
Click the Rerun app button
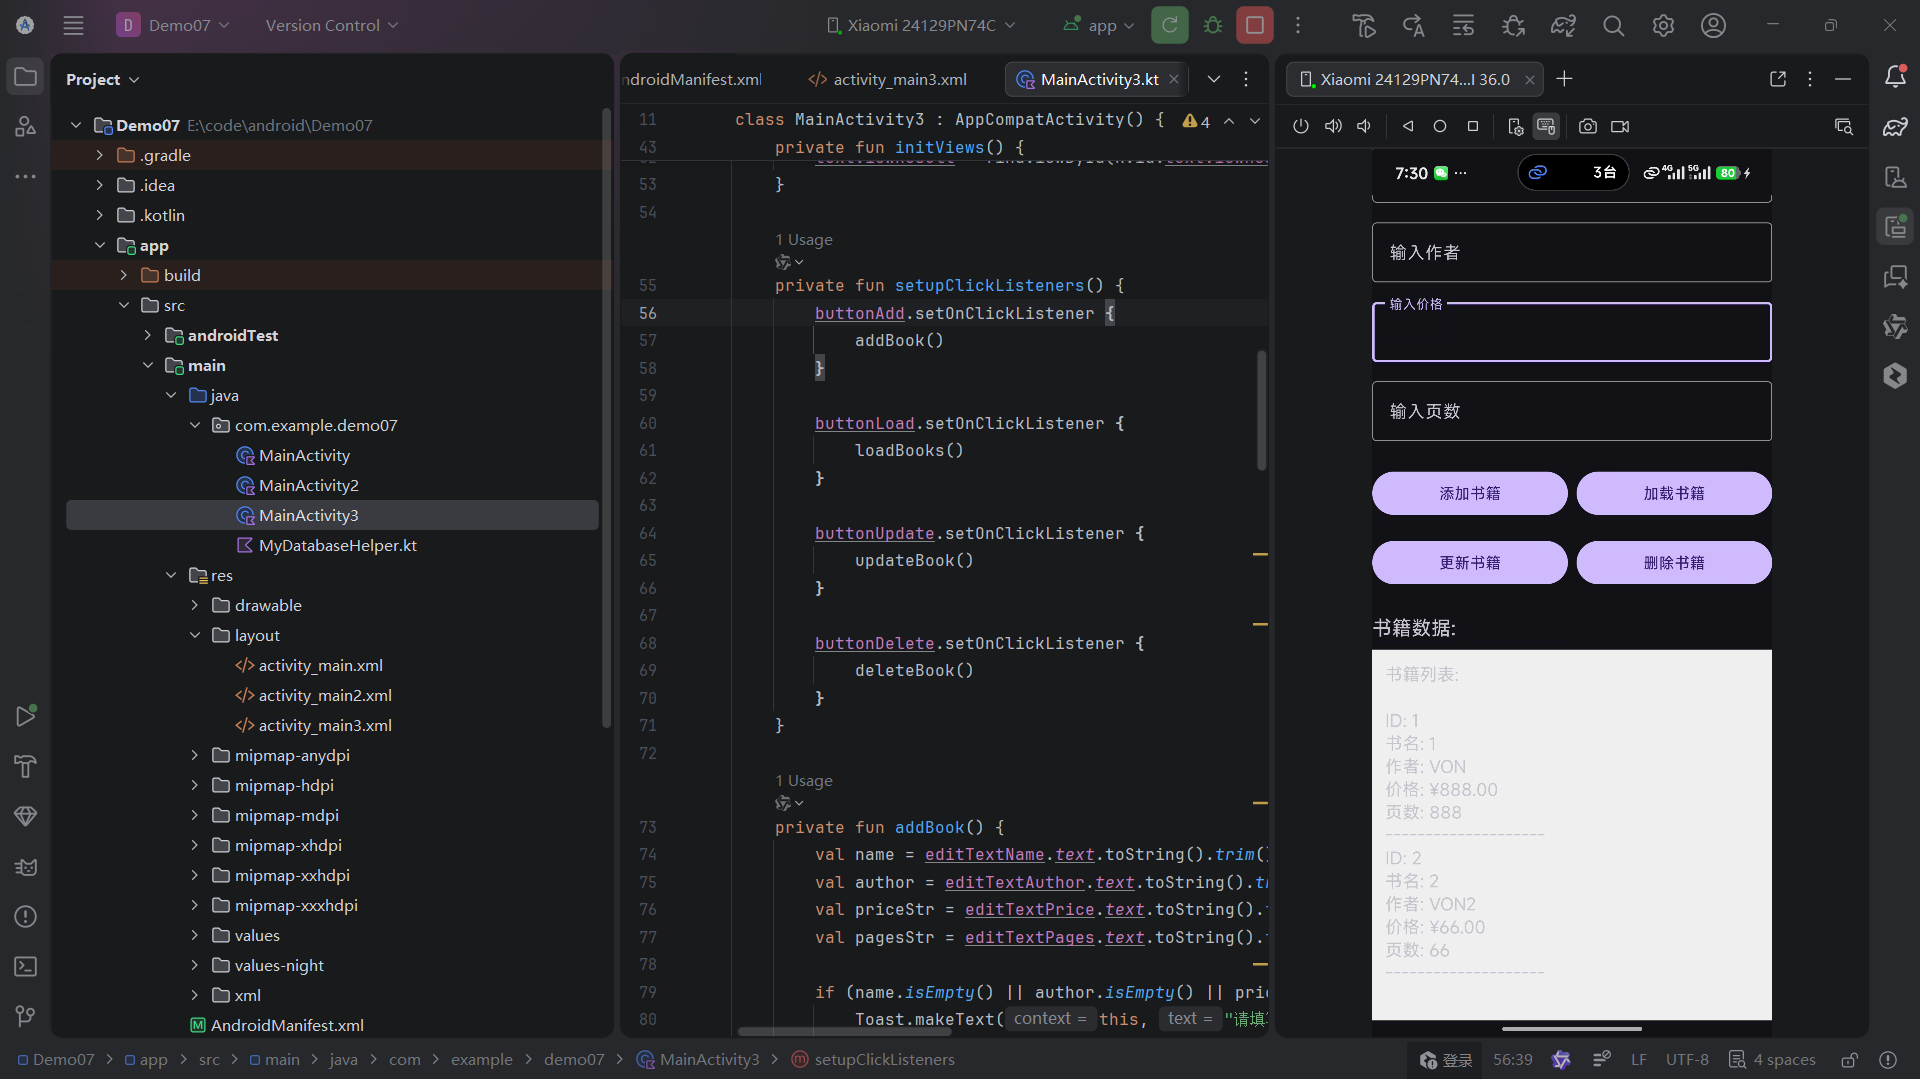point(1169,25)
